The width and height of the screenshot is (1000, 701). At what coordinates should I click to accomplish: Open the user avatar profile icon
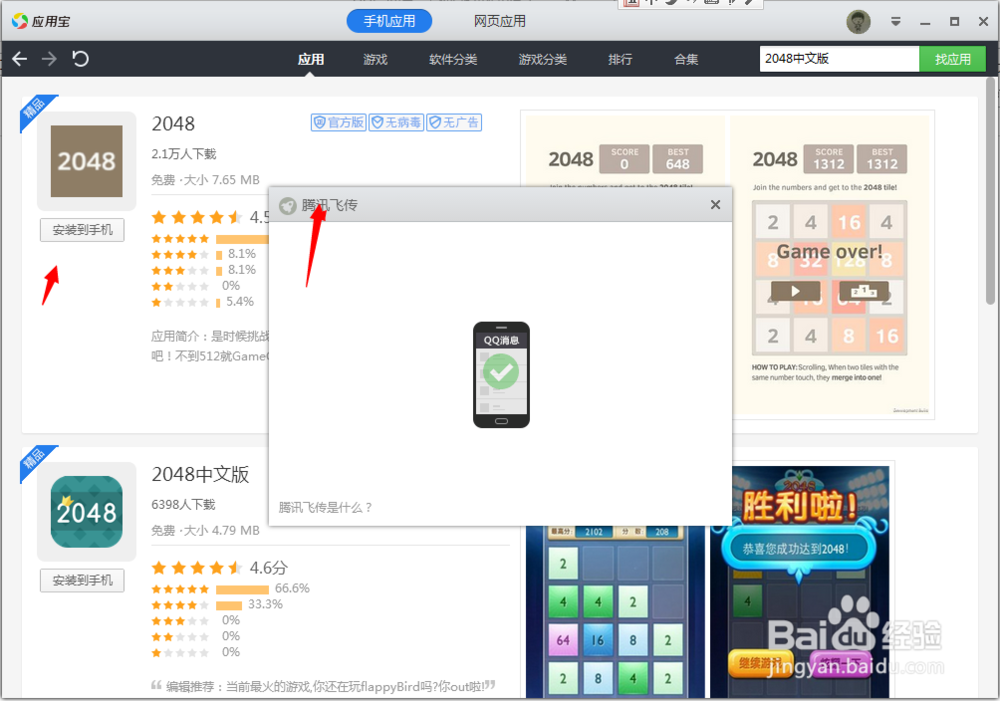point(858,20)
